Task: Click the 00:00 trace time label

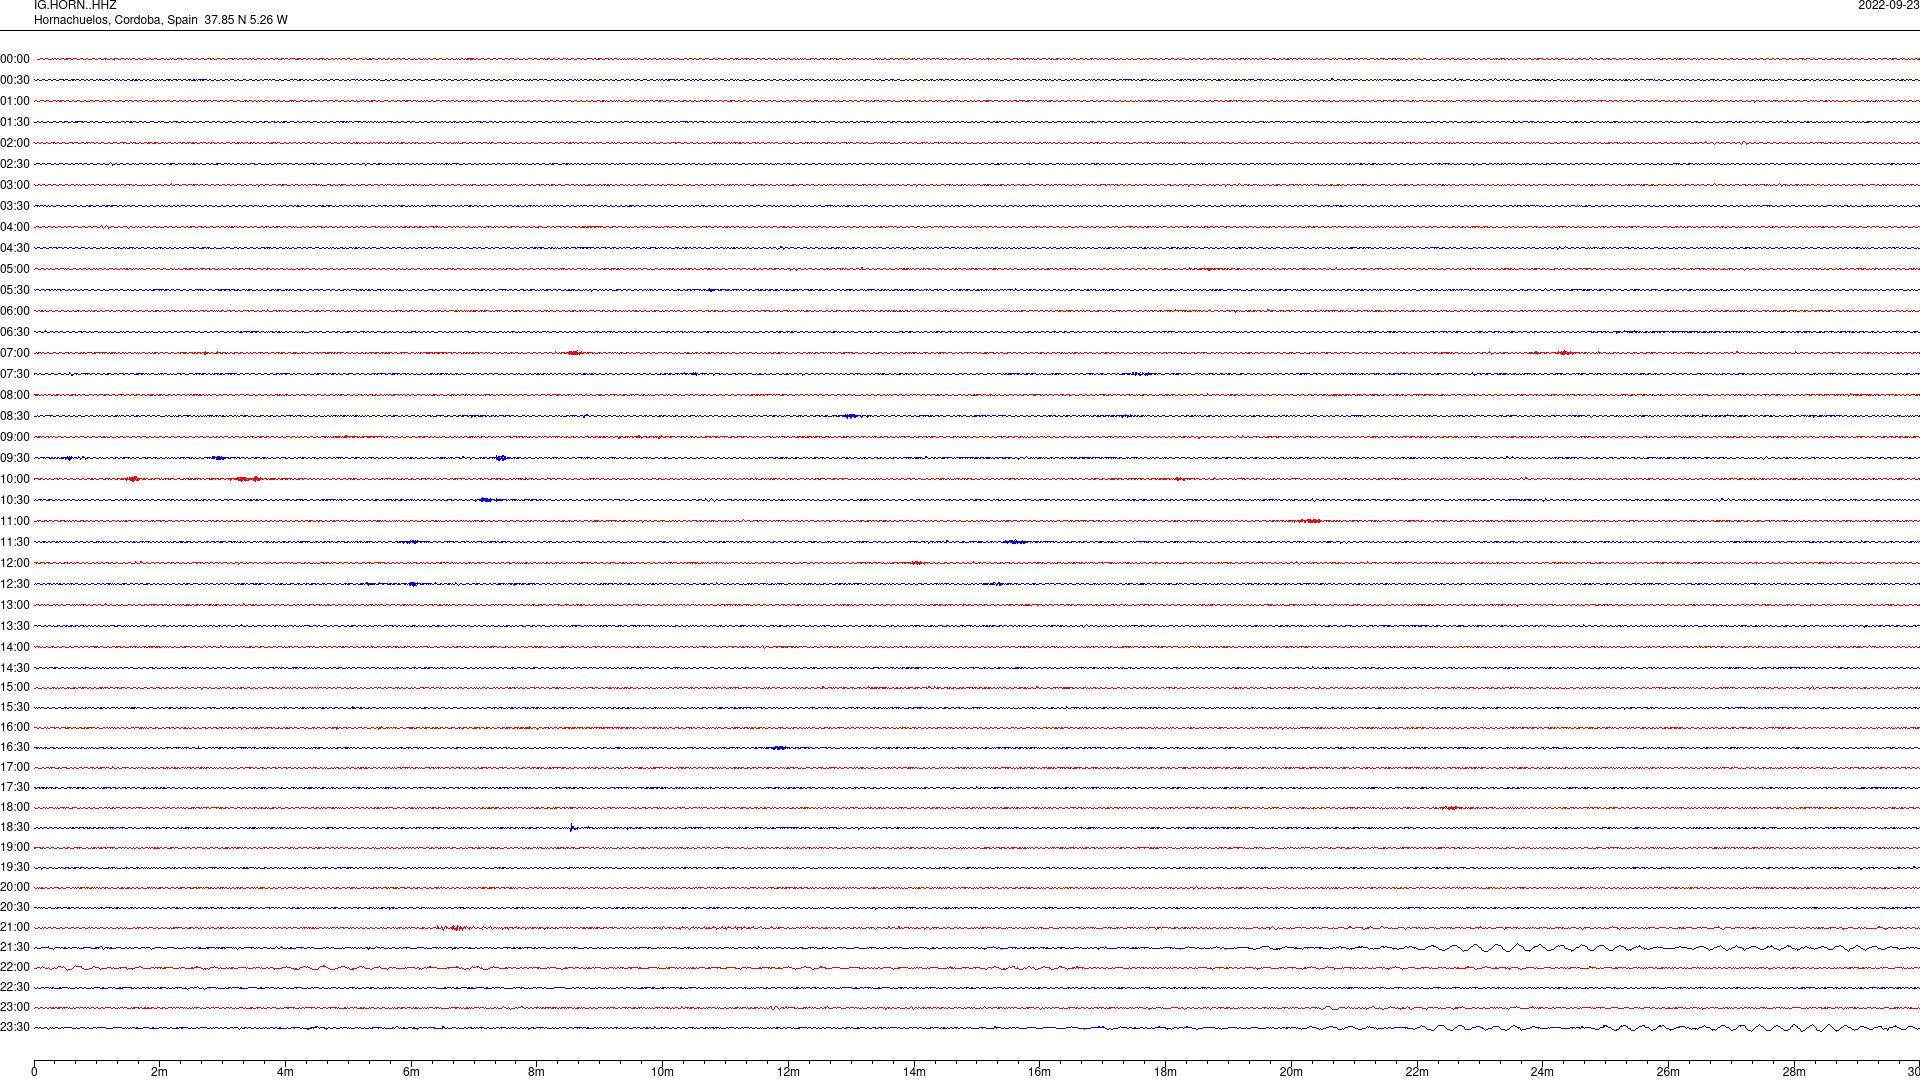Action: [x=15, y=59]
